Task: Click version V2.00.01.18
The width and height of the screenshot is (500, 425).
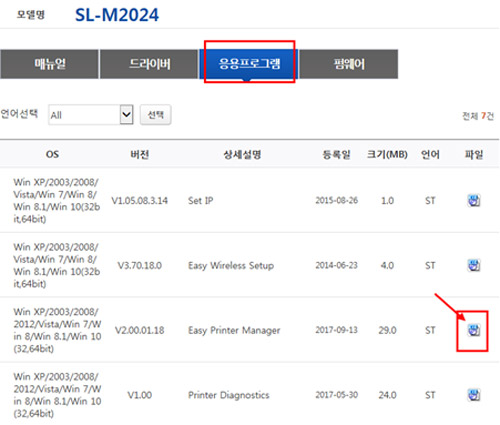Action: pyautogui.click(x=139, y=330)
